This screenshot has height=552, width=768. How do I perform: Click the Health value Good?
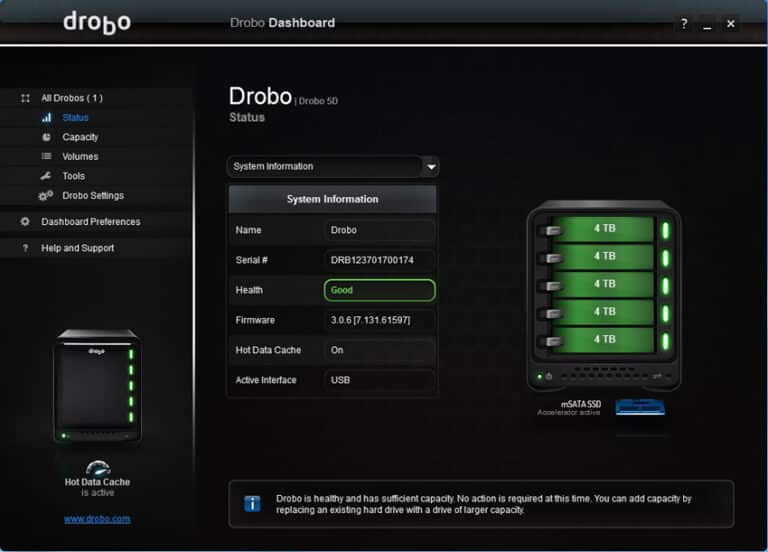pyautogui.click(x=379, y=290)
